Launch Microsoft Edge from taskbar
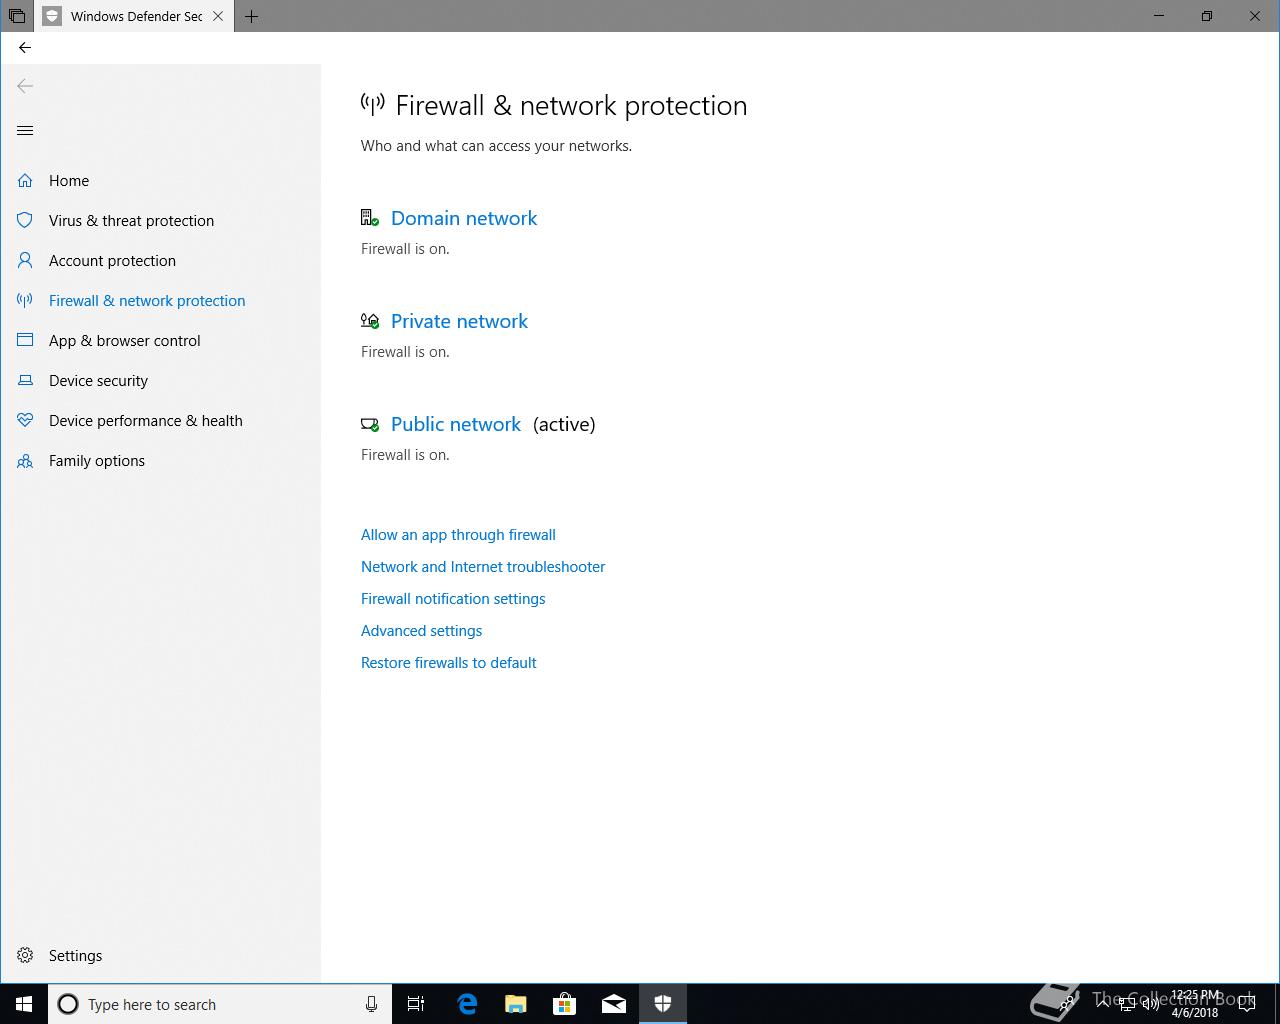The image size is (1280, 1024). pos(467,1004)
